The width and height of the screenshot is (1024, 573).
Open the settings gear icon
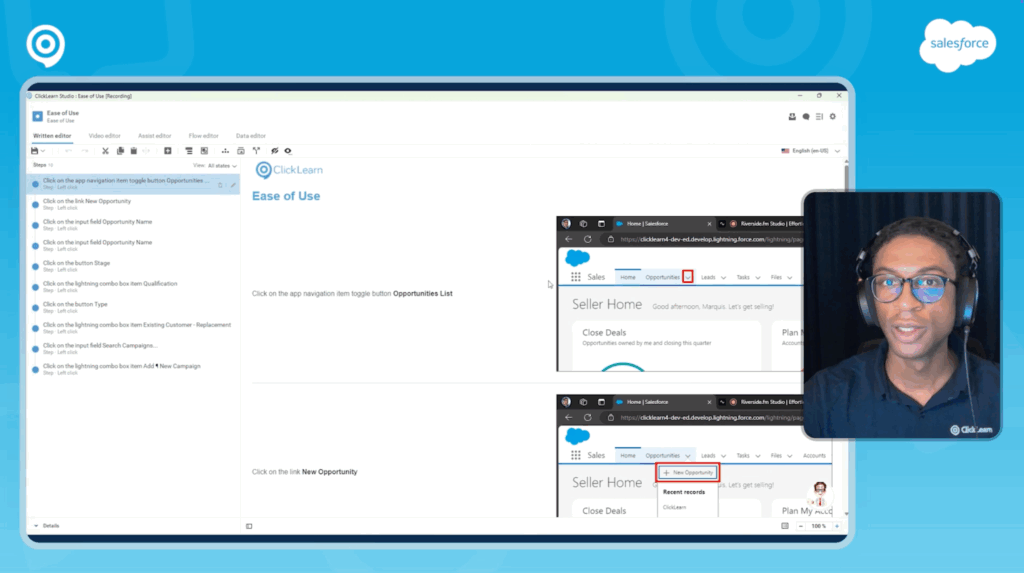833,116
